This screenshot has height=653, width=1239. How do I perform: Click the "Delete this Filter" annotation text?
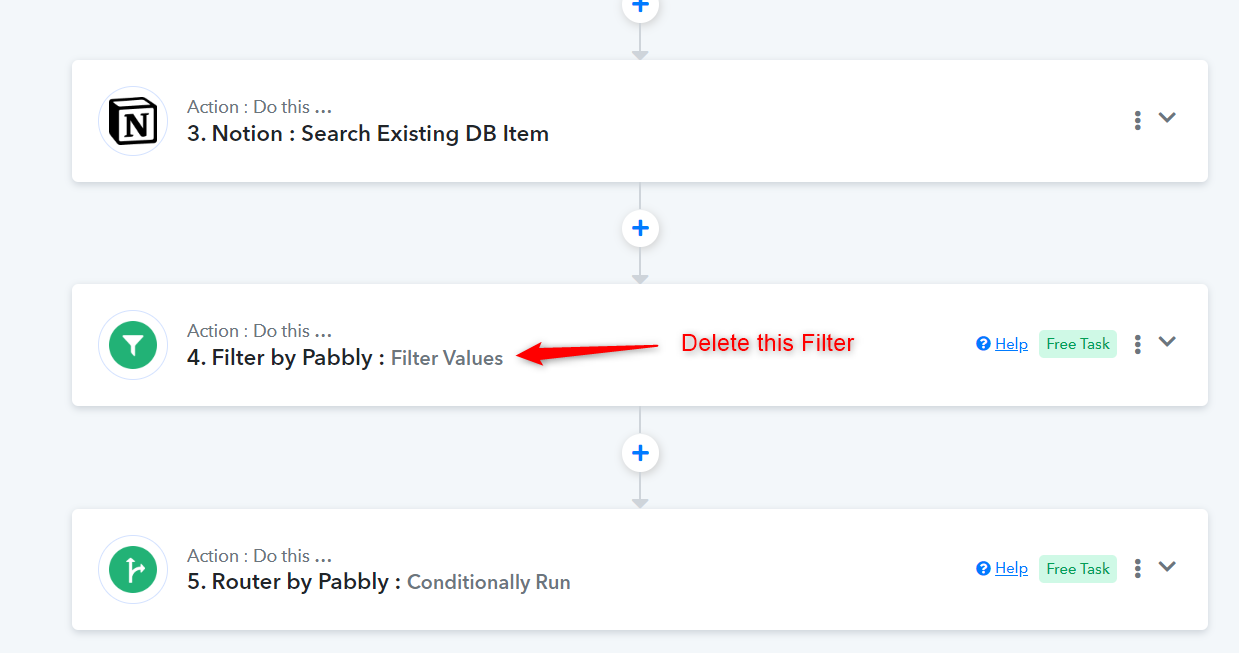point(767,343)
